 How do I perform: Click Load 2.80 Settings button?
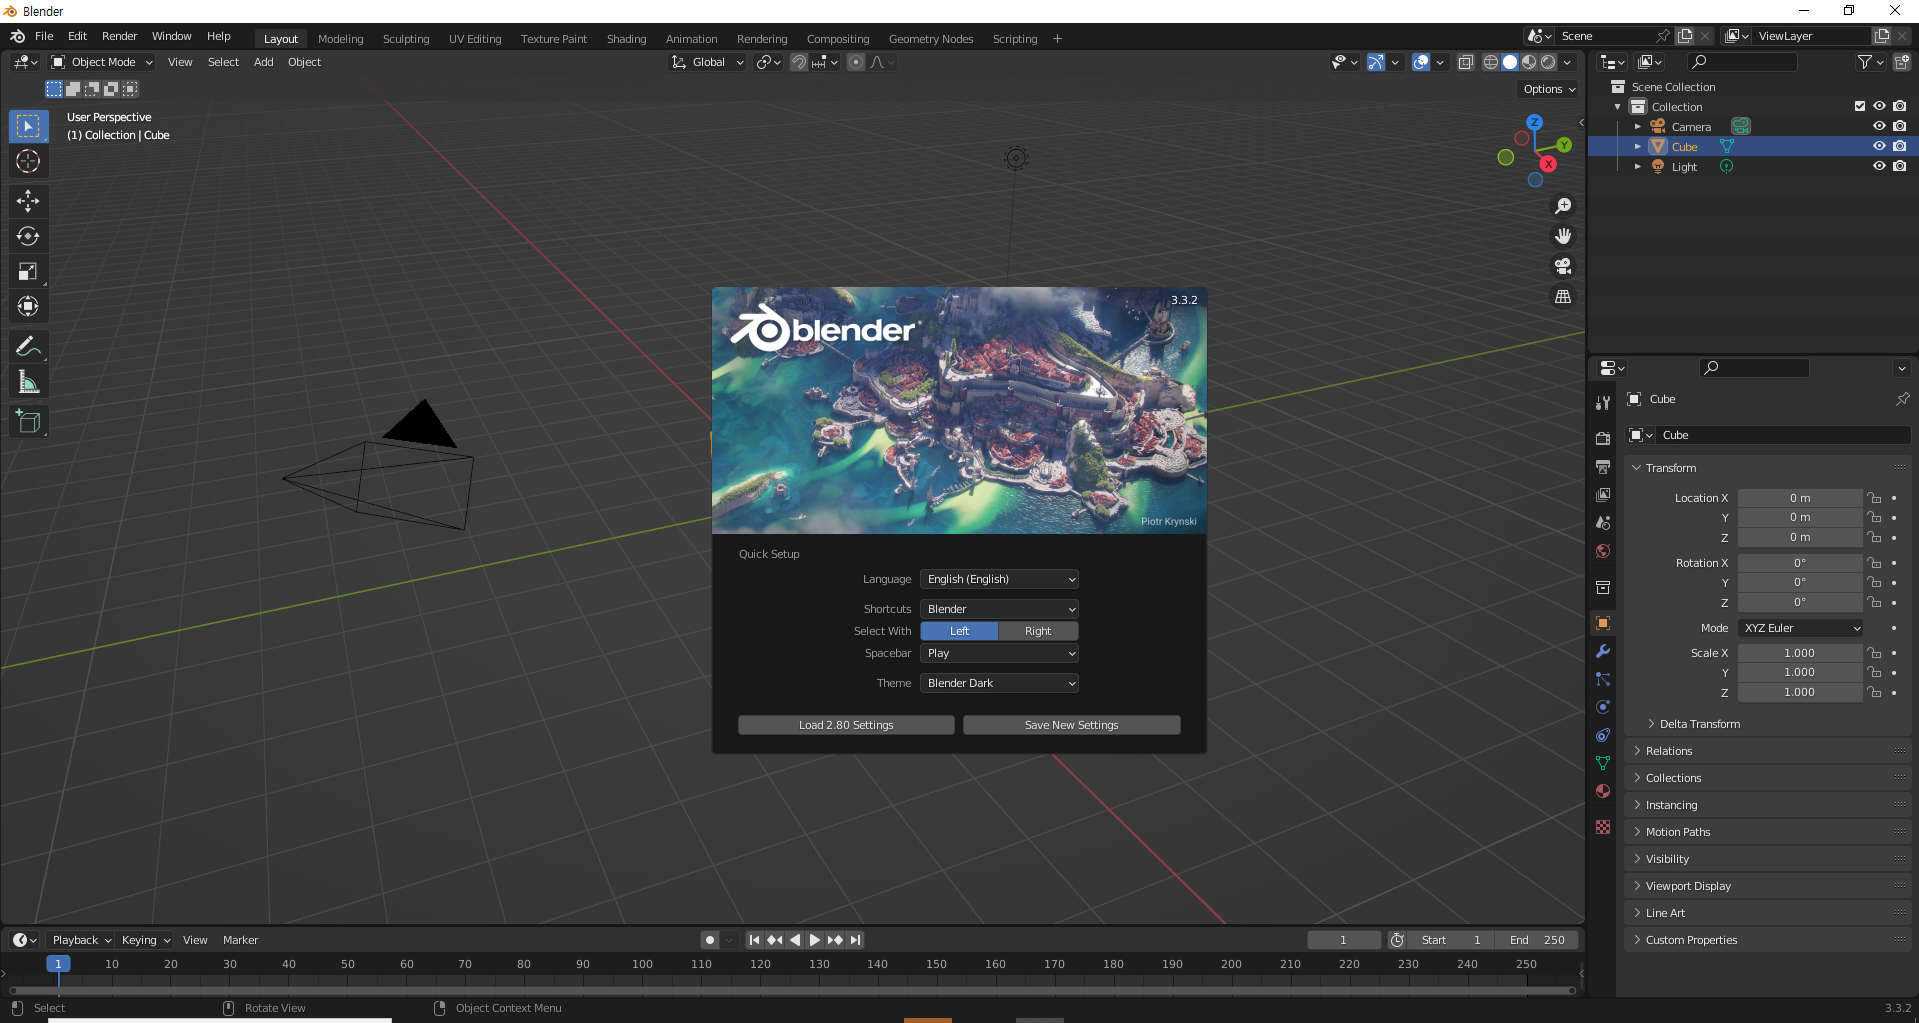point(846,725)
